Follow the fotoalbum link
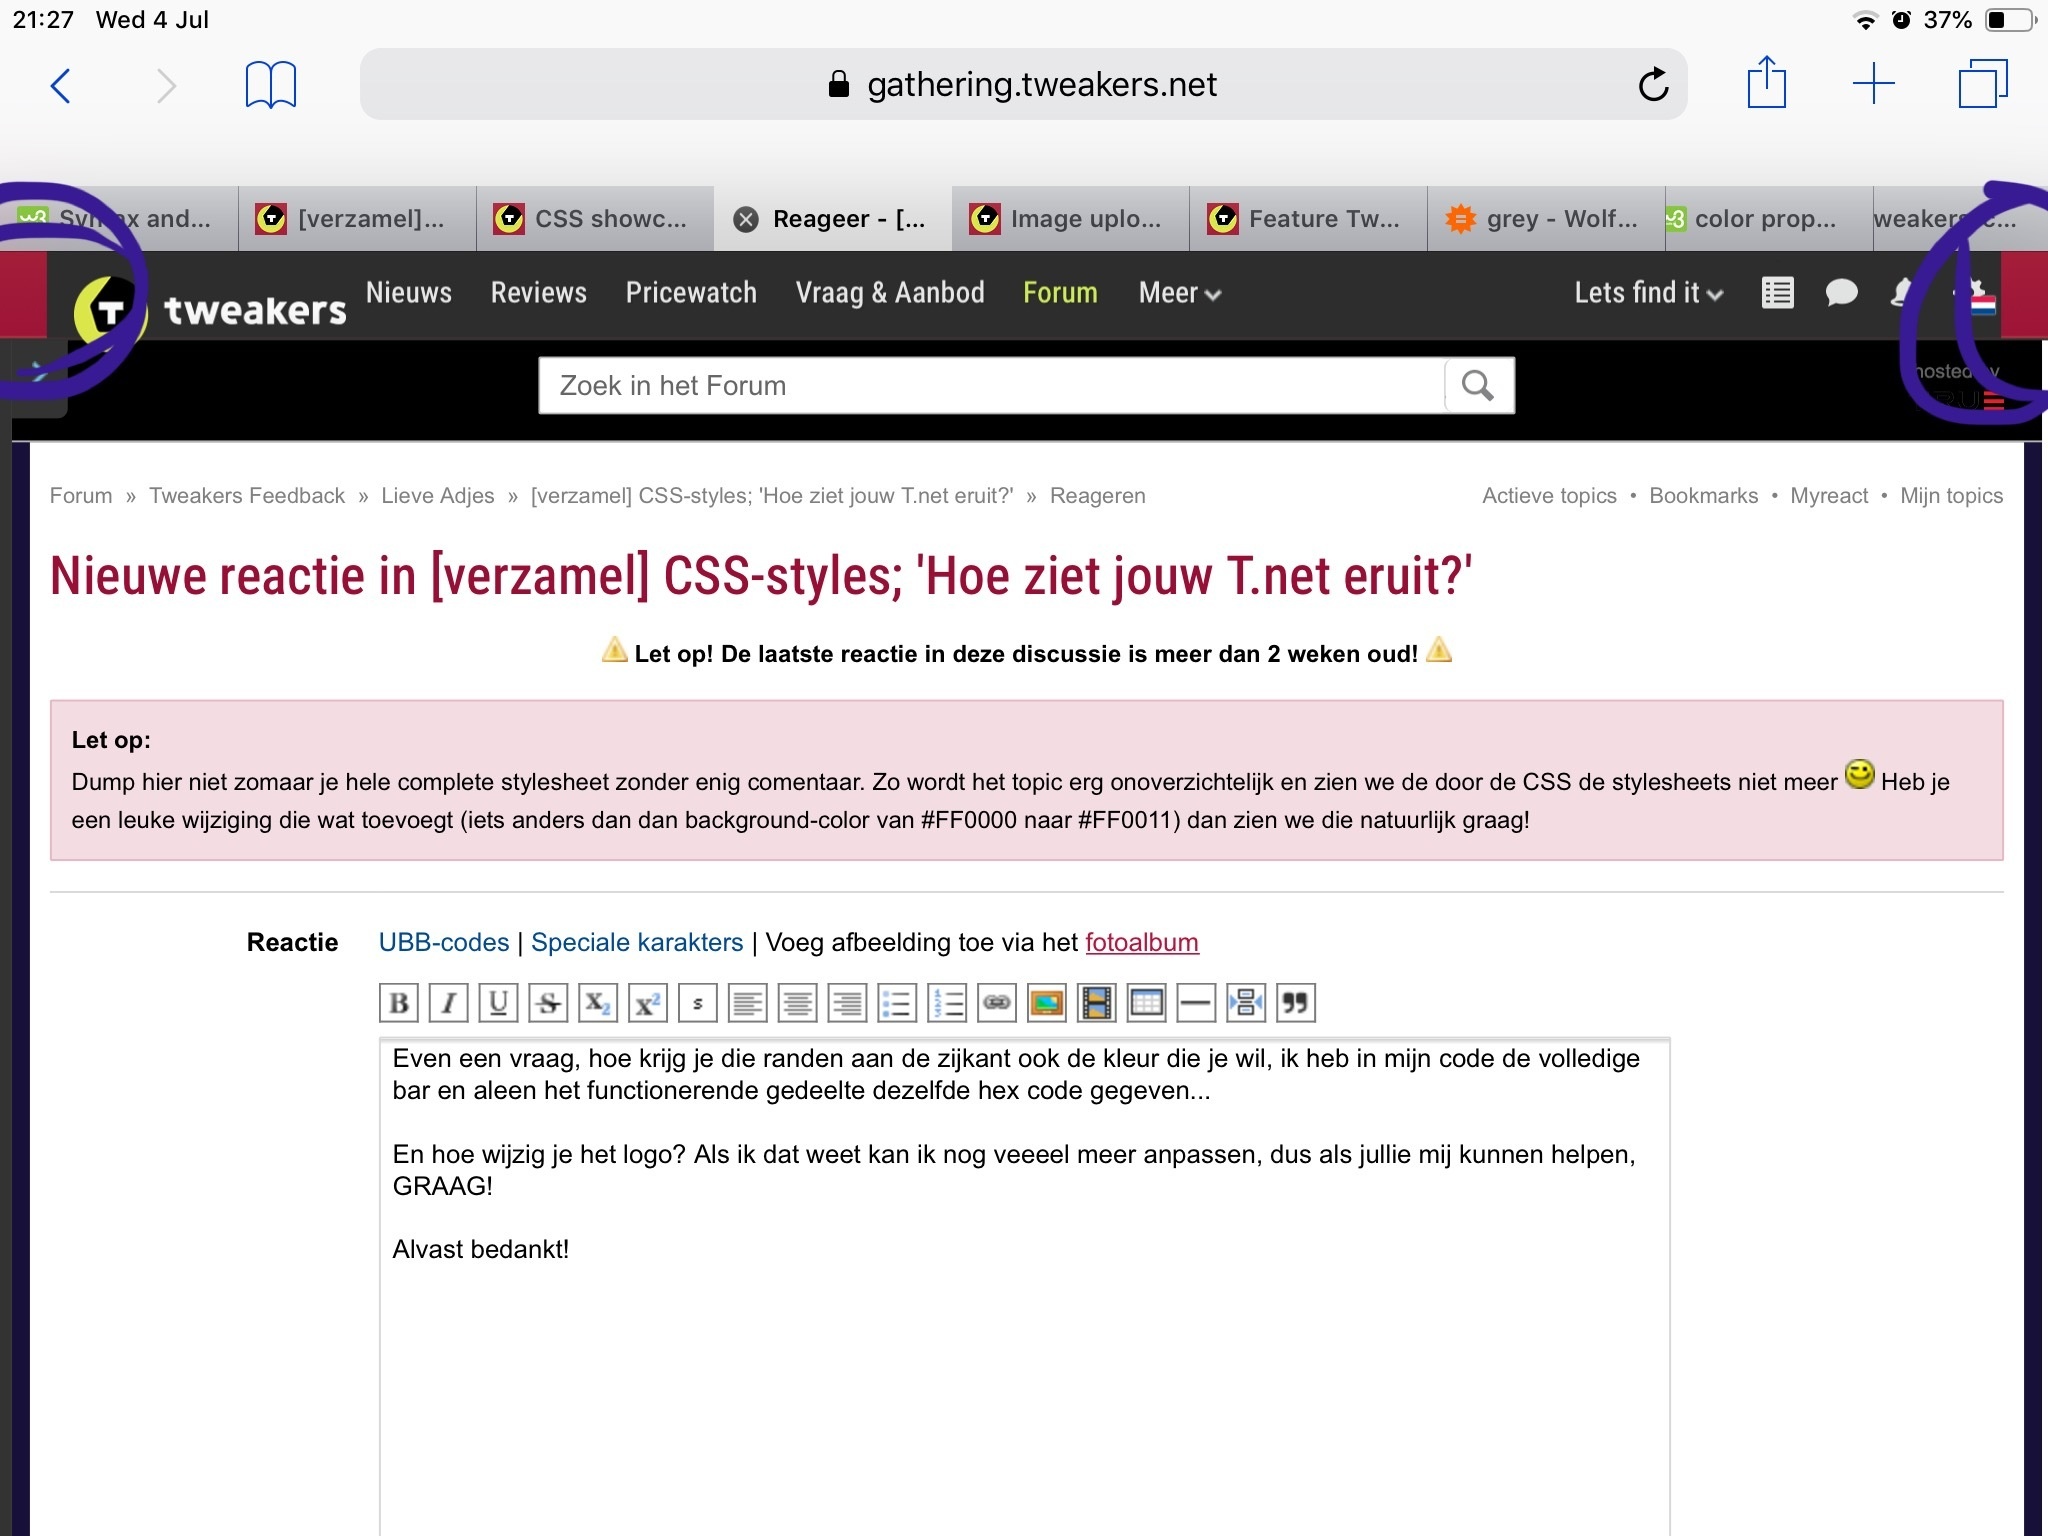Viewport: 2048px width, 1536px height. pos(1141,942)
